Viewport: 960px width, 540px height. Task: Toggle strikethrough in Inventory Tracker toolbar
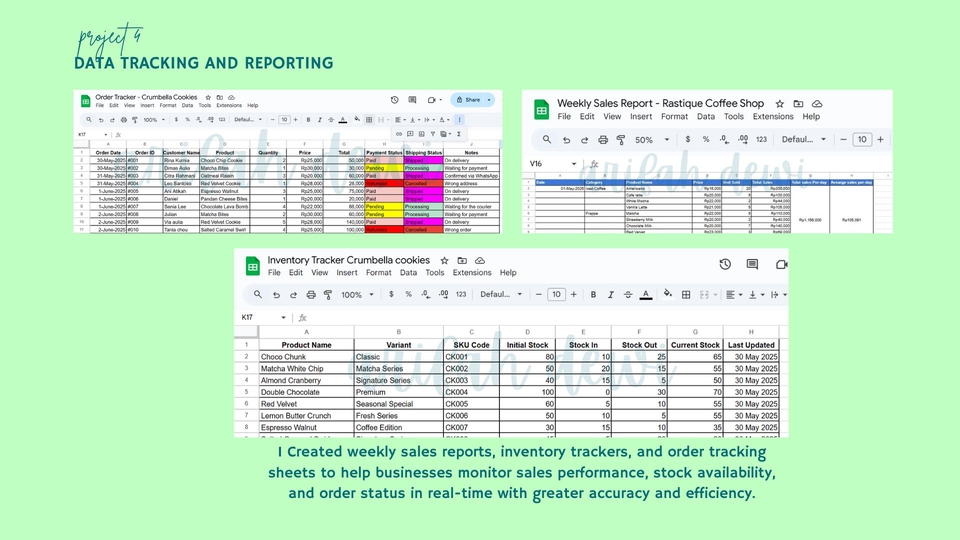[x=628, y=294]
